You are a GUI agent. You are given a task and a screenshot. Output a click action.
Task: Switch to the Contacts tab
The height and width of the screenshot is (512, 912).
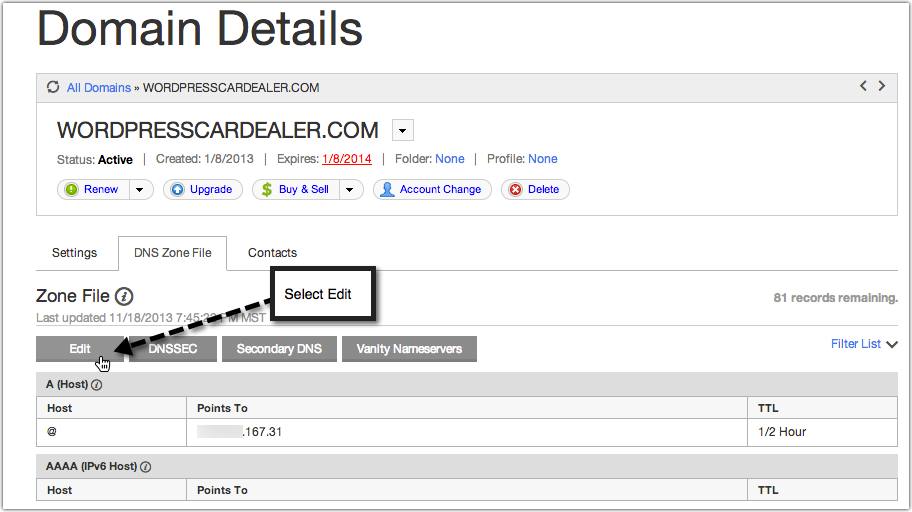click(272, 253)
